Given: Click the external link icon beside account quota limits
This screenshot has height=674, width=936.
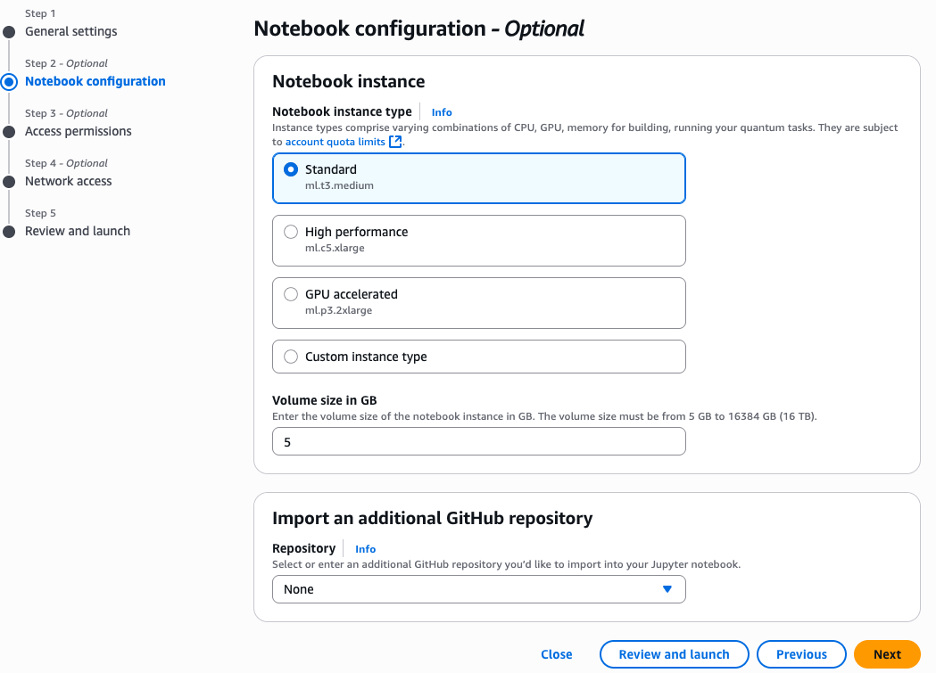Looking at the screenshot, I should tap(396, 142).
